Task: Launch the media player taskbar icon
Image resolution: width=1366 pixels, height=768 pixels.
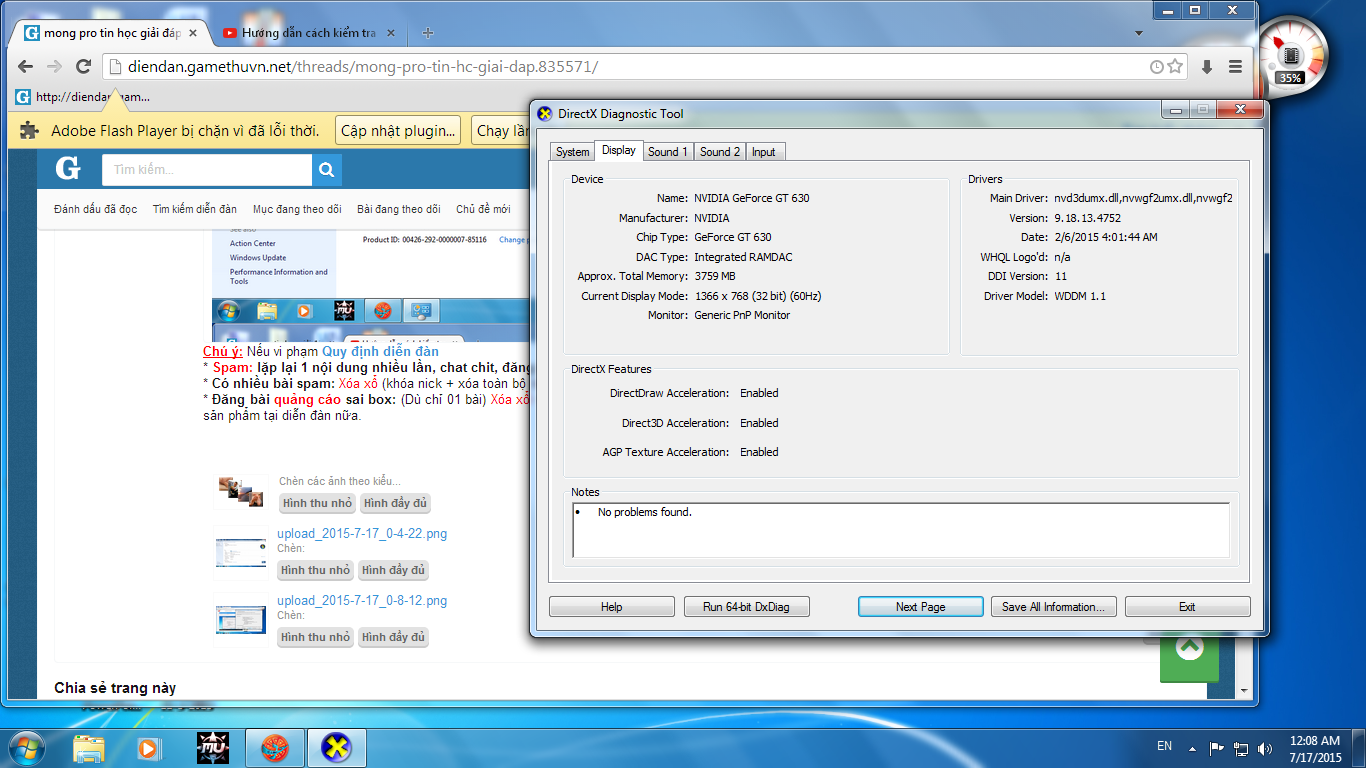Action: click(x=148, y=747)
